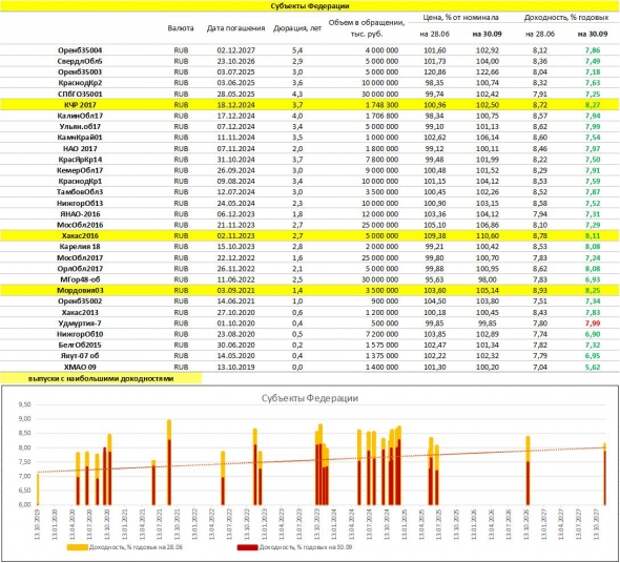Image resolution: width=620 pixels, height=563 pixels.
Task: Select the cell 'НАО 2017'
Action: coord(80,149)
